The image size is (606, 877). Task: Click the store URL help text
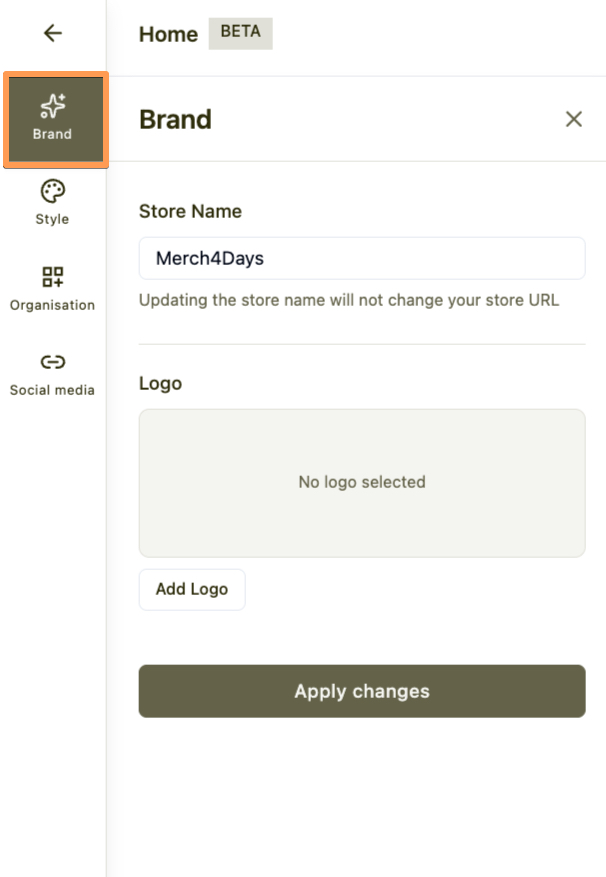click(x=348, y=300)
